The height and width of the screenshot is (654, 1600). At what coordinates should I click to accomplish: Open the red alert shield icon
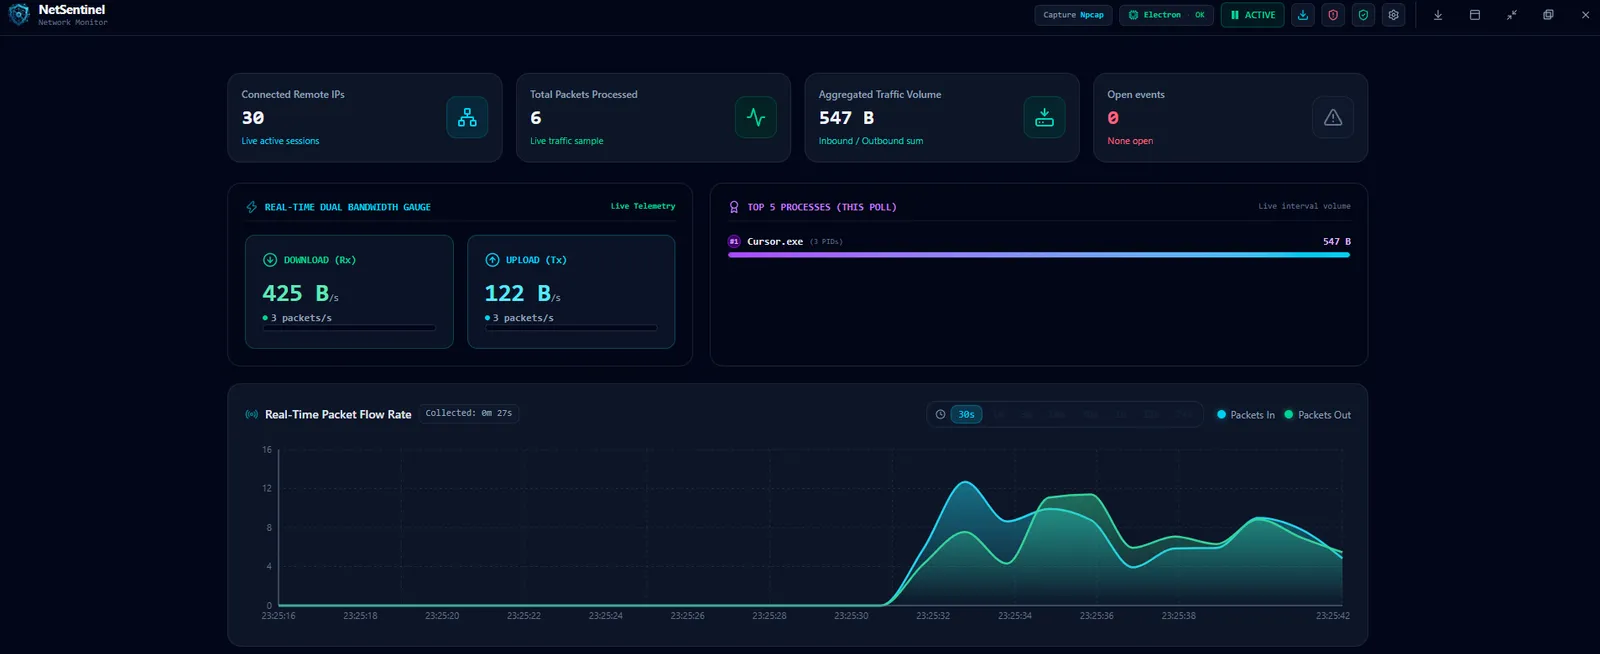coord(1333,15)
